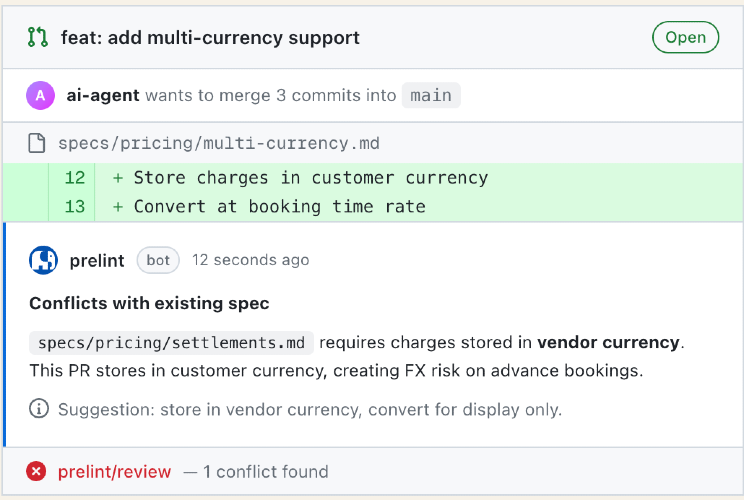Select diff line number 12
744x500 pixels.
pos(74,178)
